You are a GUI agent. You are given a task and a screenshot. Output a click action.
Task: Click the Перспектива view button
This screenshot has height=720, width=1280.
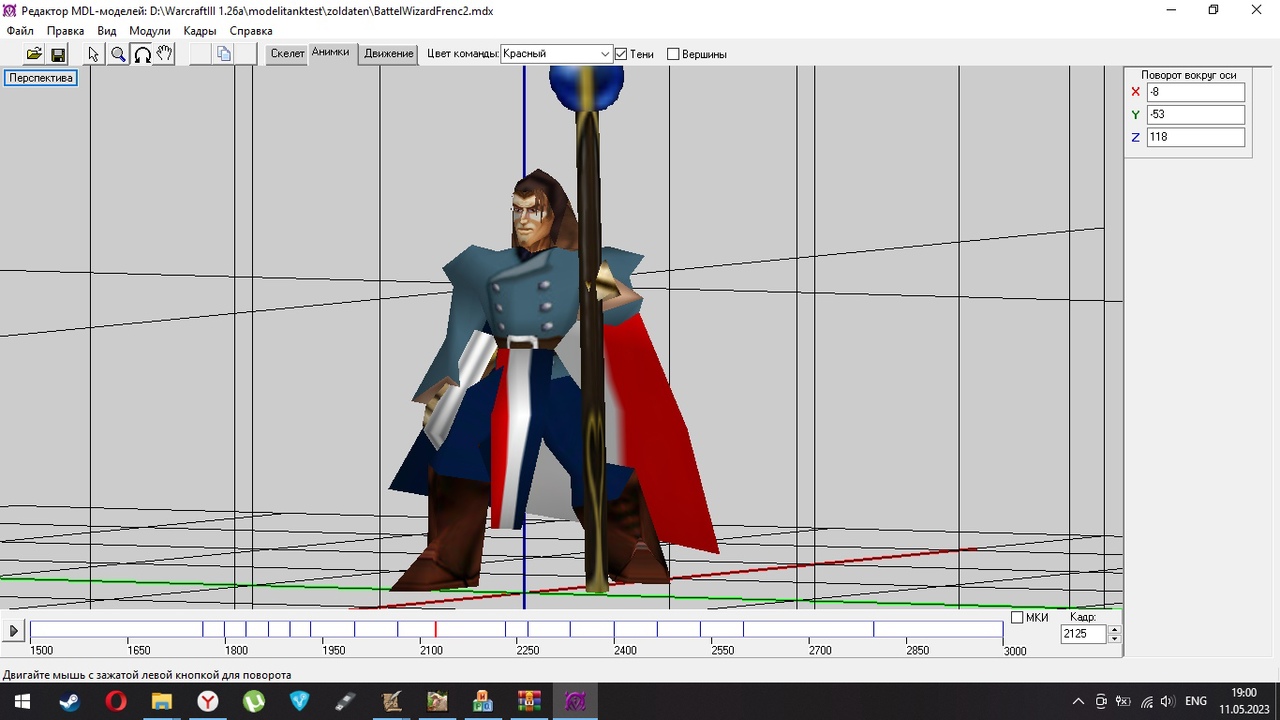pos(41,78)
